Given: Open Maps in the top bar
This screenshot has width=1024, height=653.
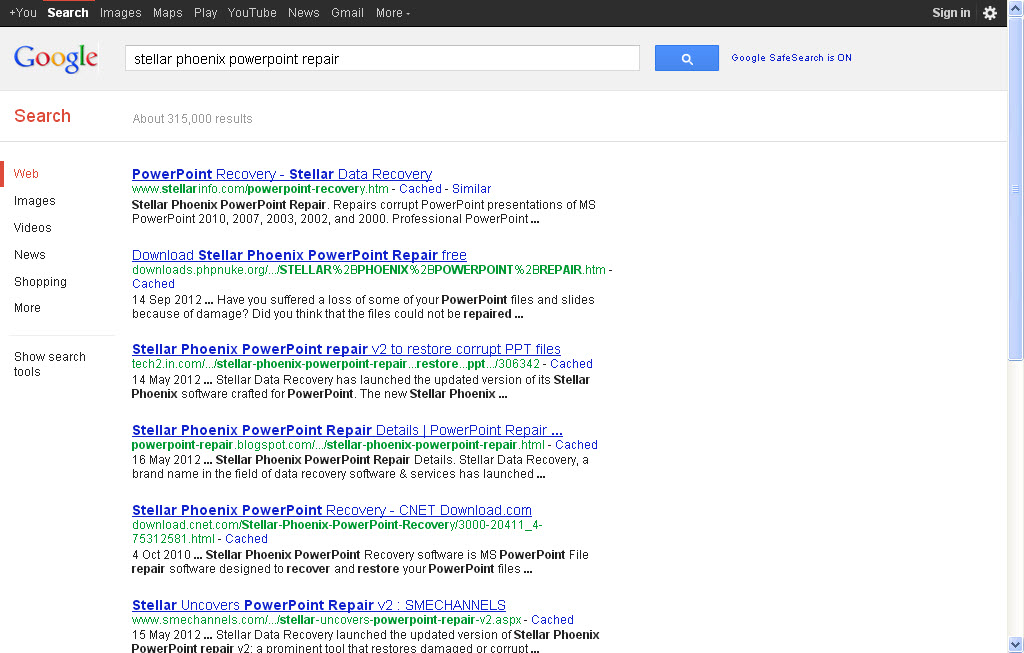Looking at the screenshot, I should point(168,13).
